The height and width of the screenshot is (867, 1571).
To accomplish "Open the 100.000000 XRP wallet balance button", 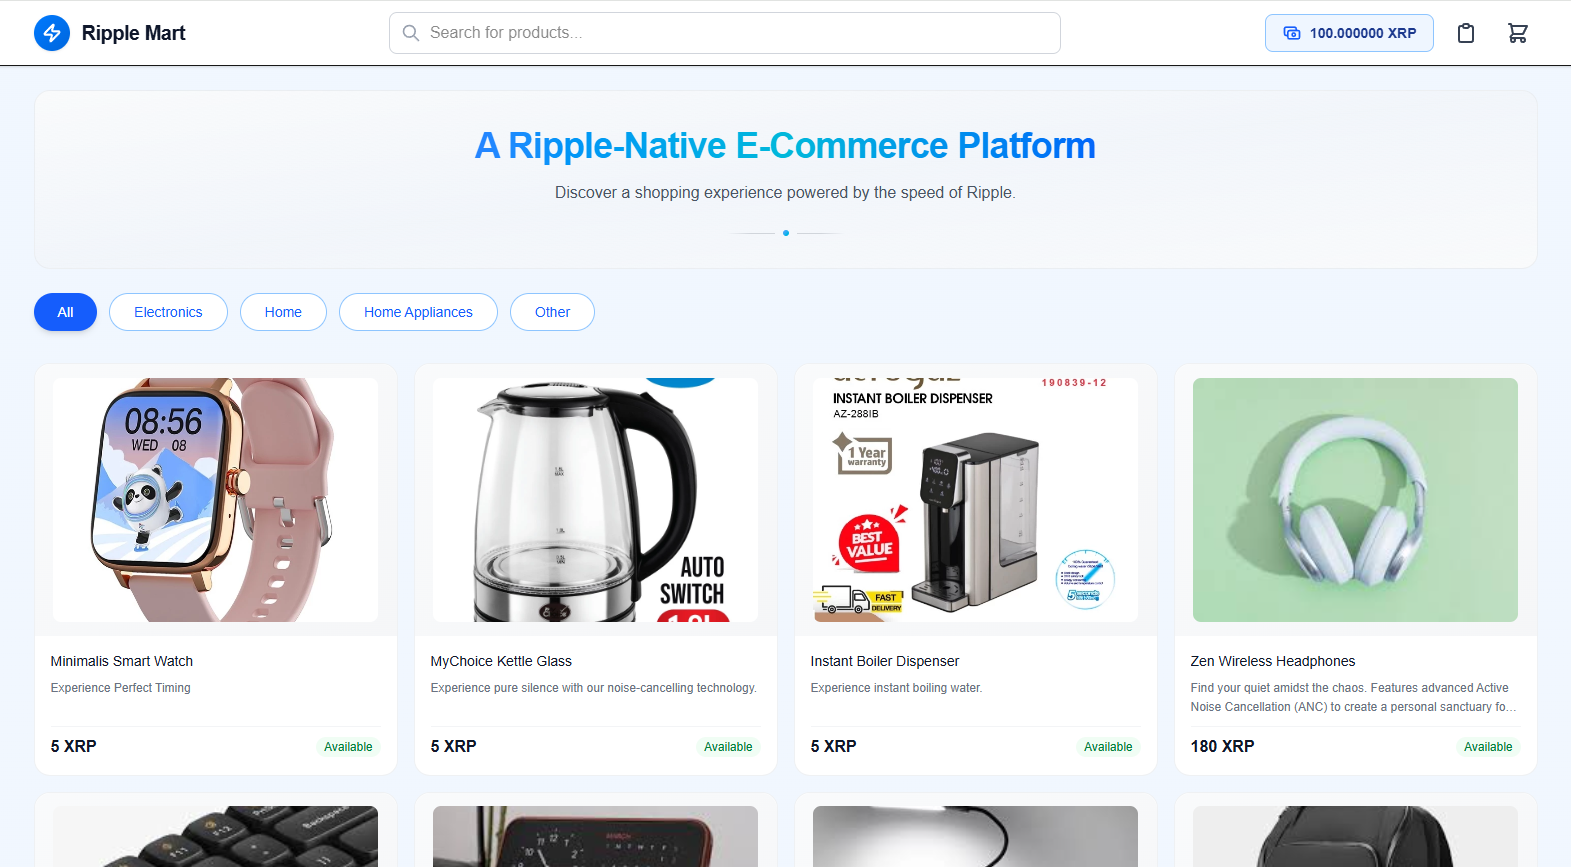I will 1349,33.
